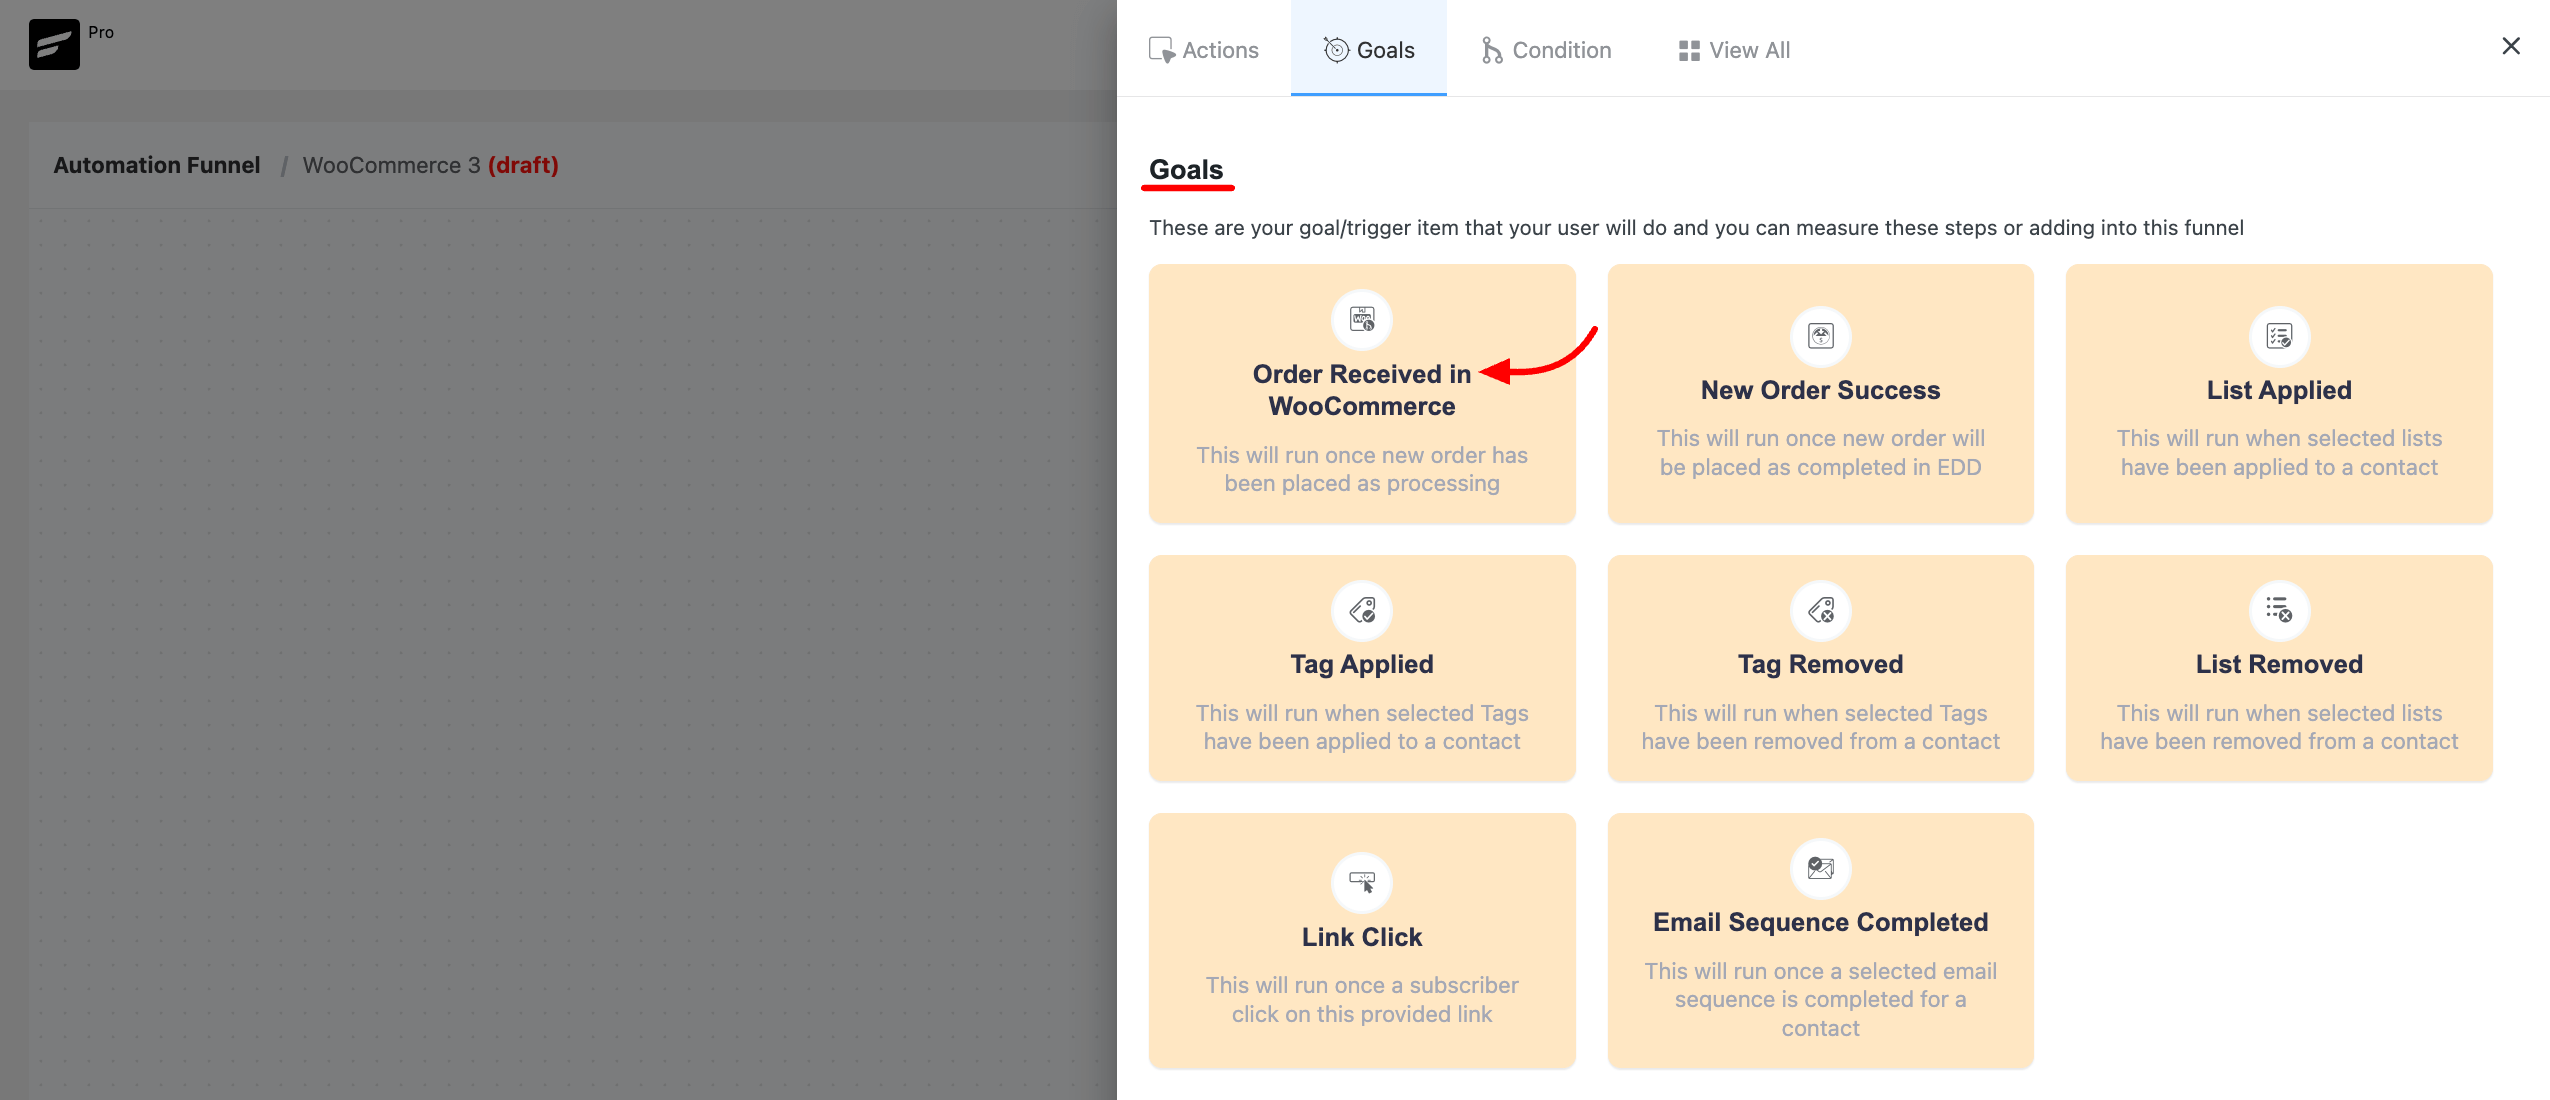Click the Order Received in WooCommerce icon
This screenshot has width=2550, height=1100.
[1363, 321]
